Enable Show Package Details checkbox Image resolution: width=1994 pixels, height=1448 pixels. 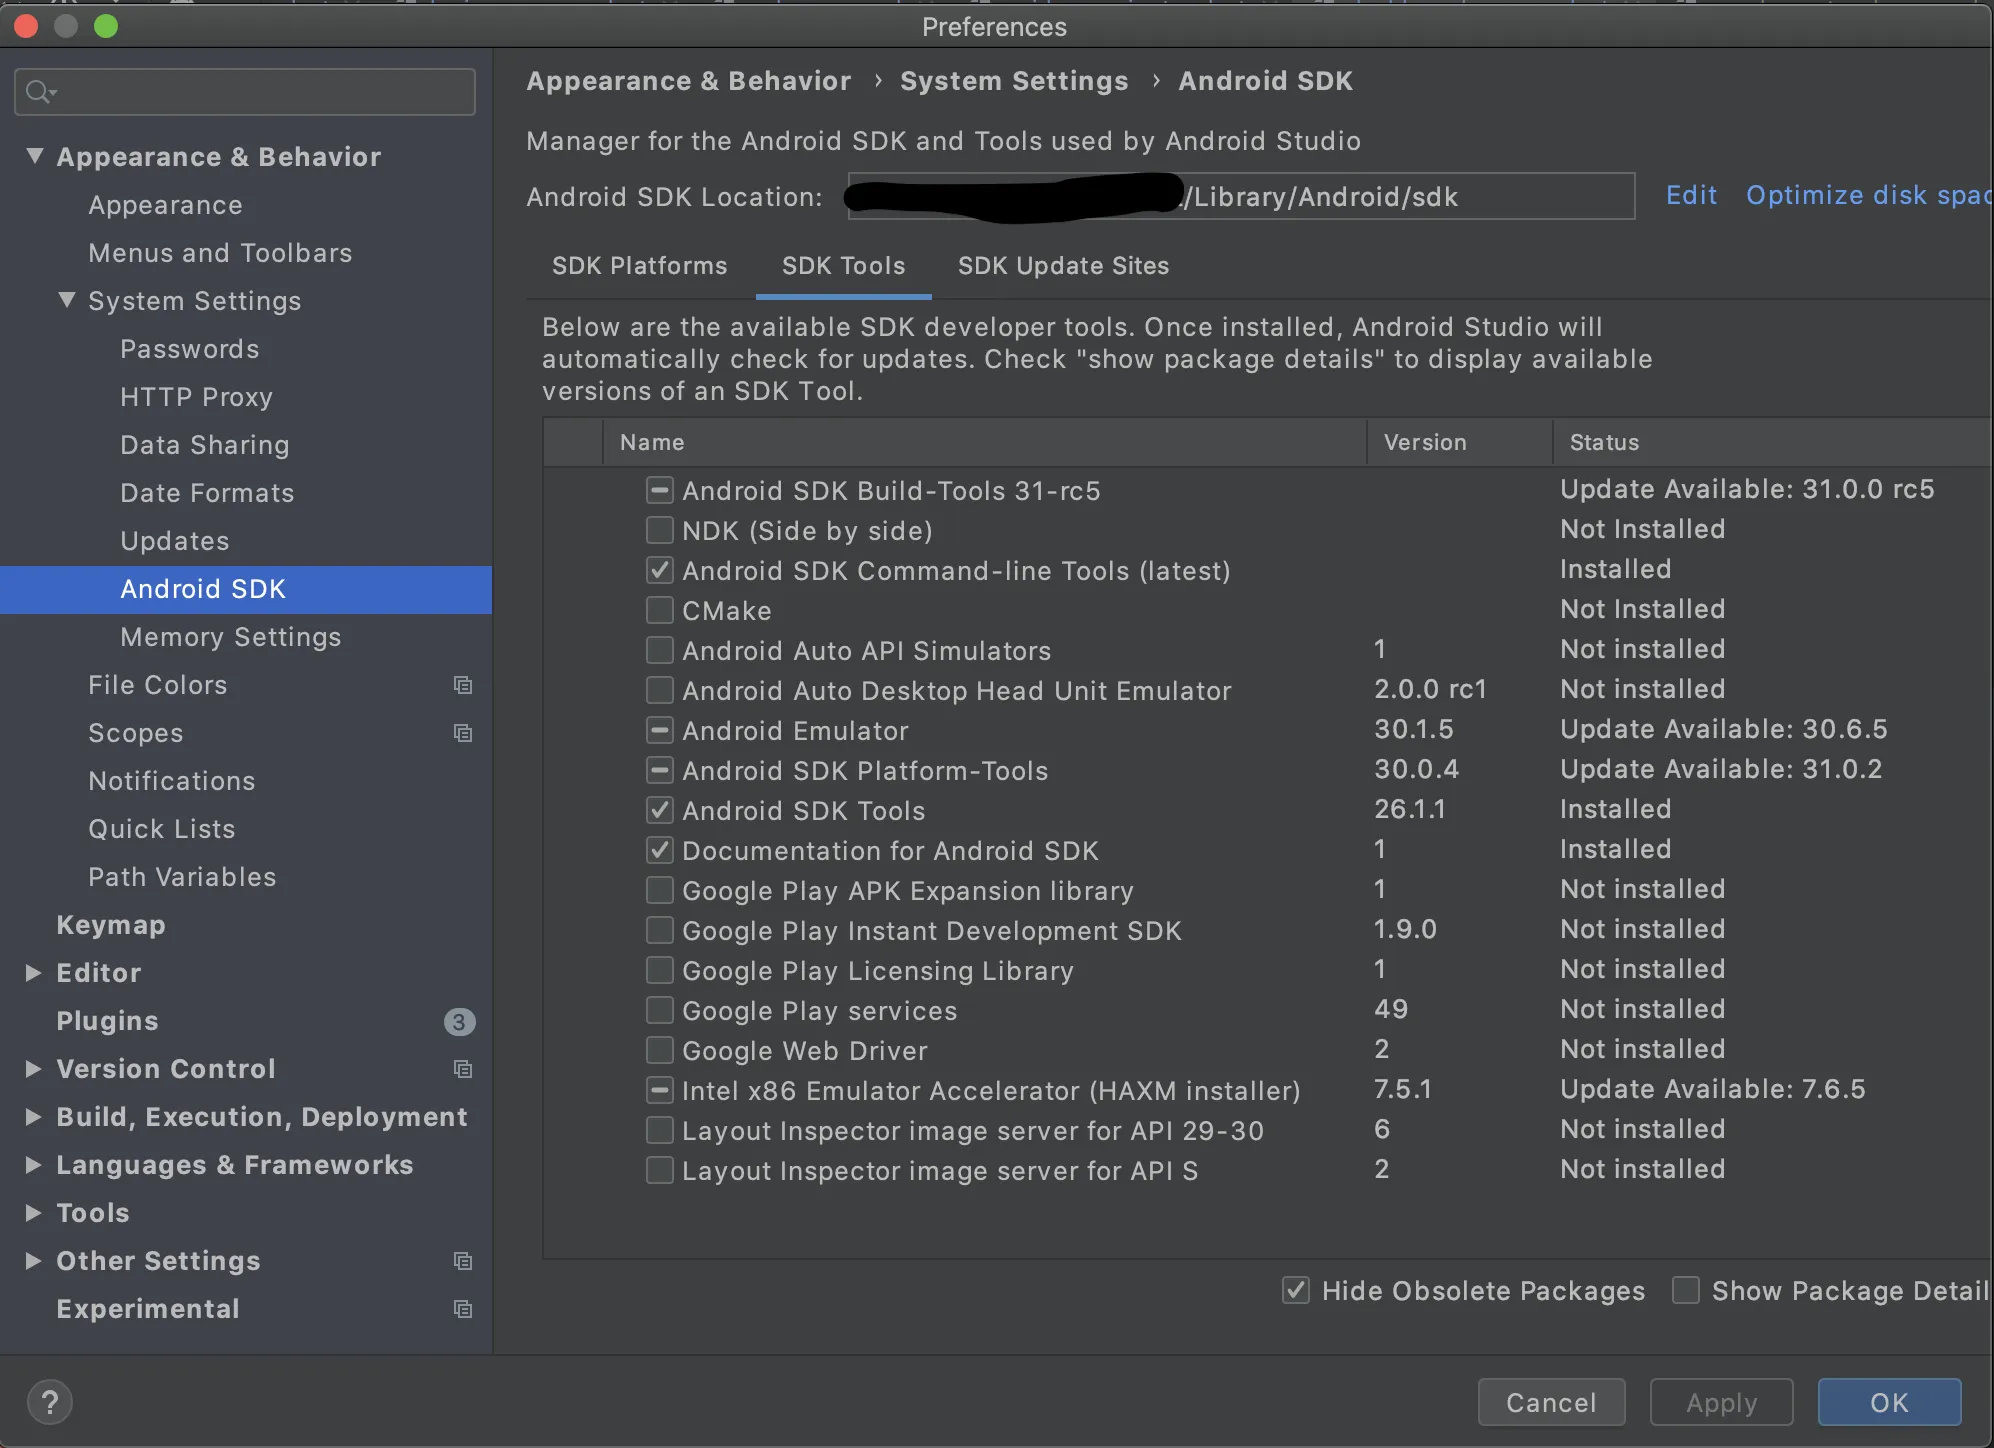click(1686, 1290)
